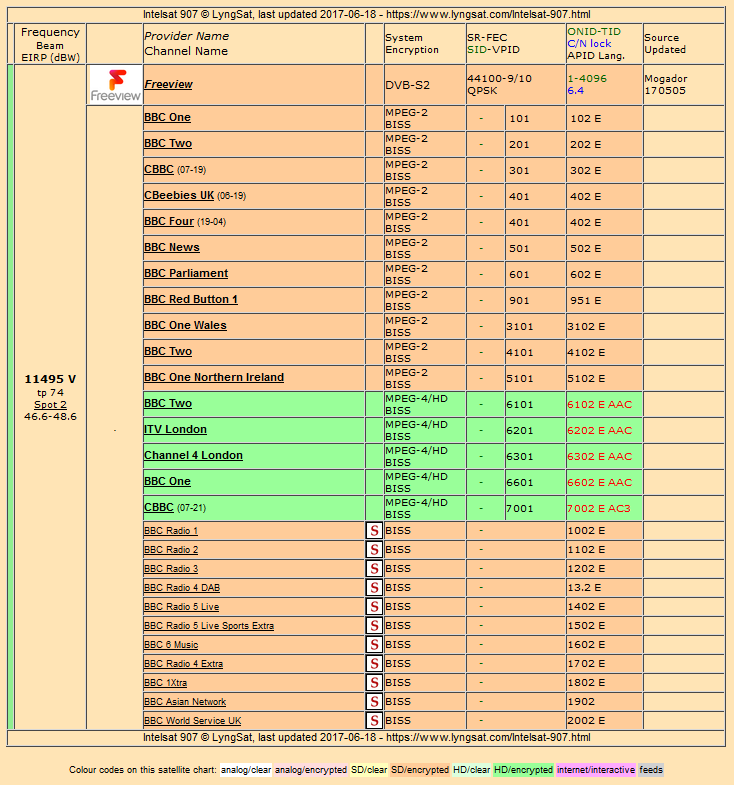Select the Mogador 170505 source cell

tap(683, 85)
